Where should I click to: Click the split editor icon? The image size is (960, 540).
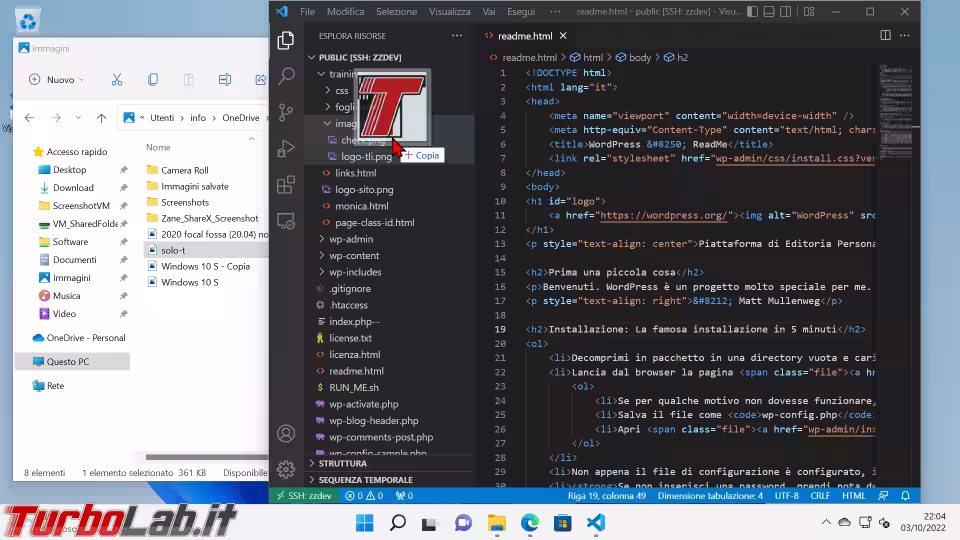click(x=884, y=34)
